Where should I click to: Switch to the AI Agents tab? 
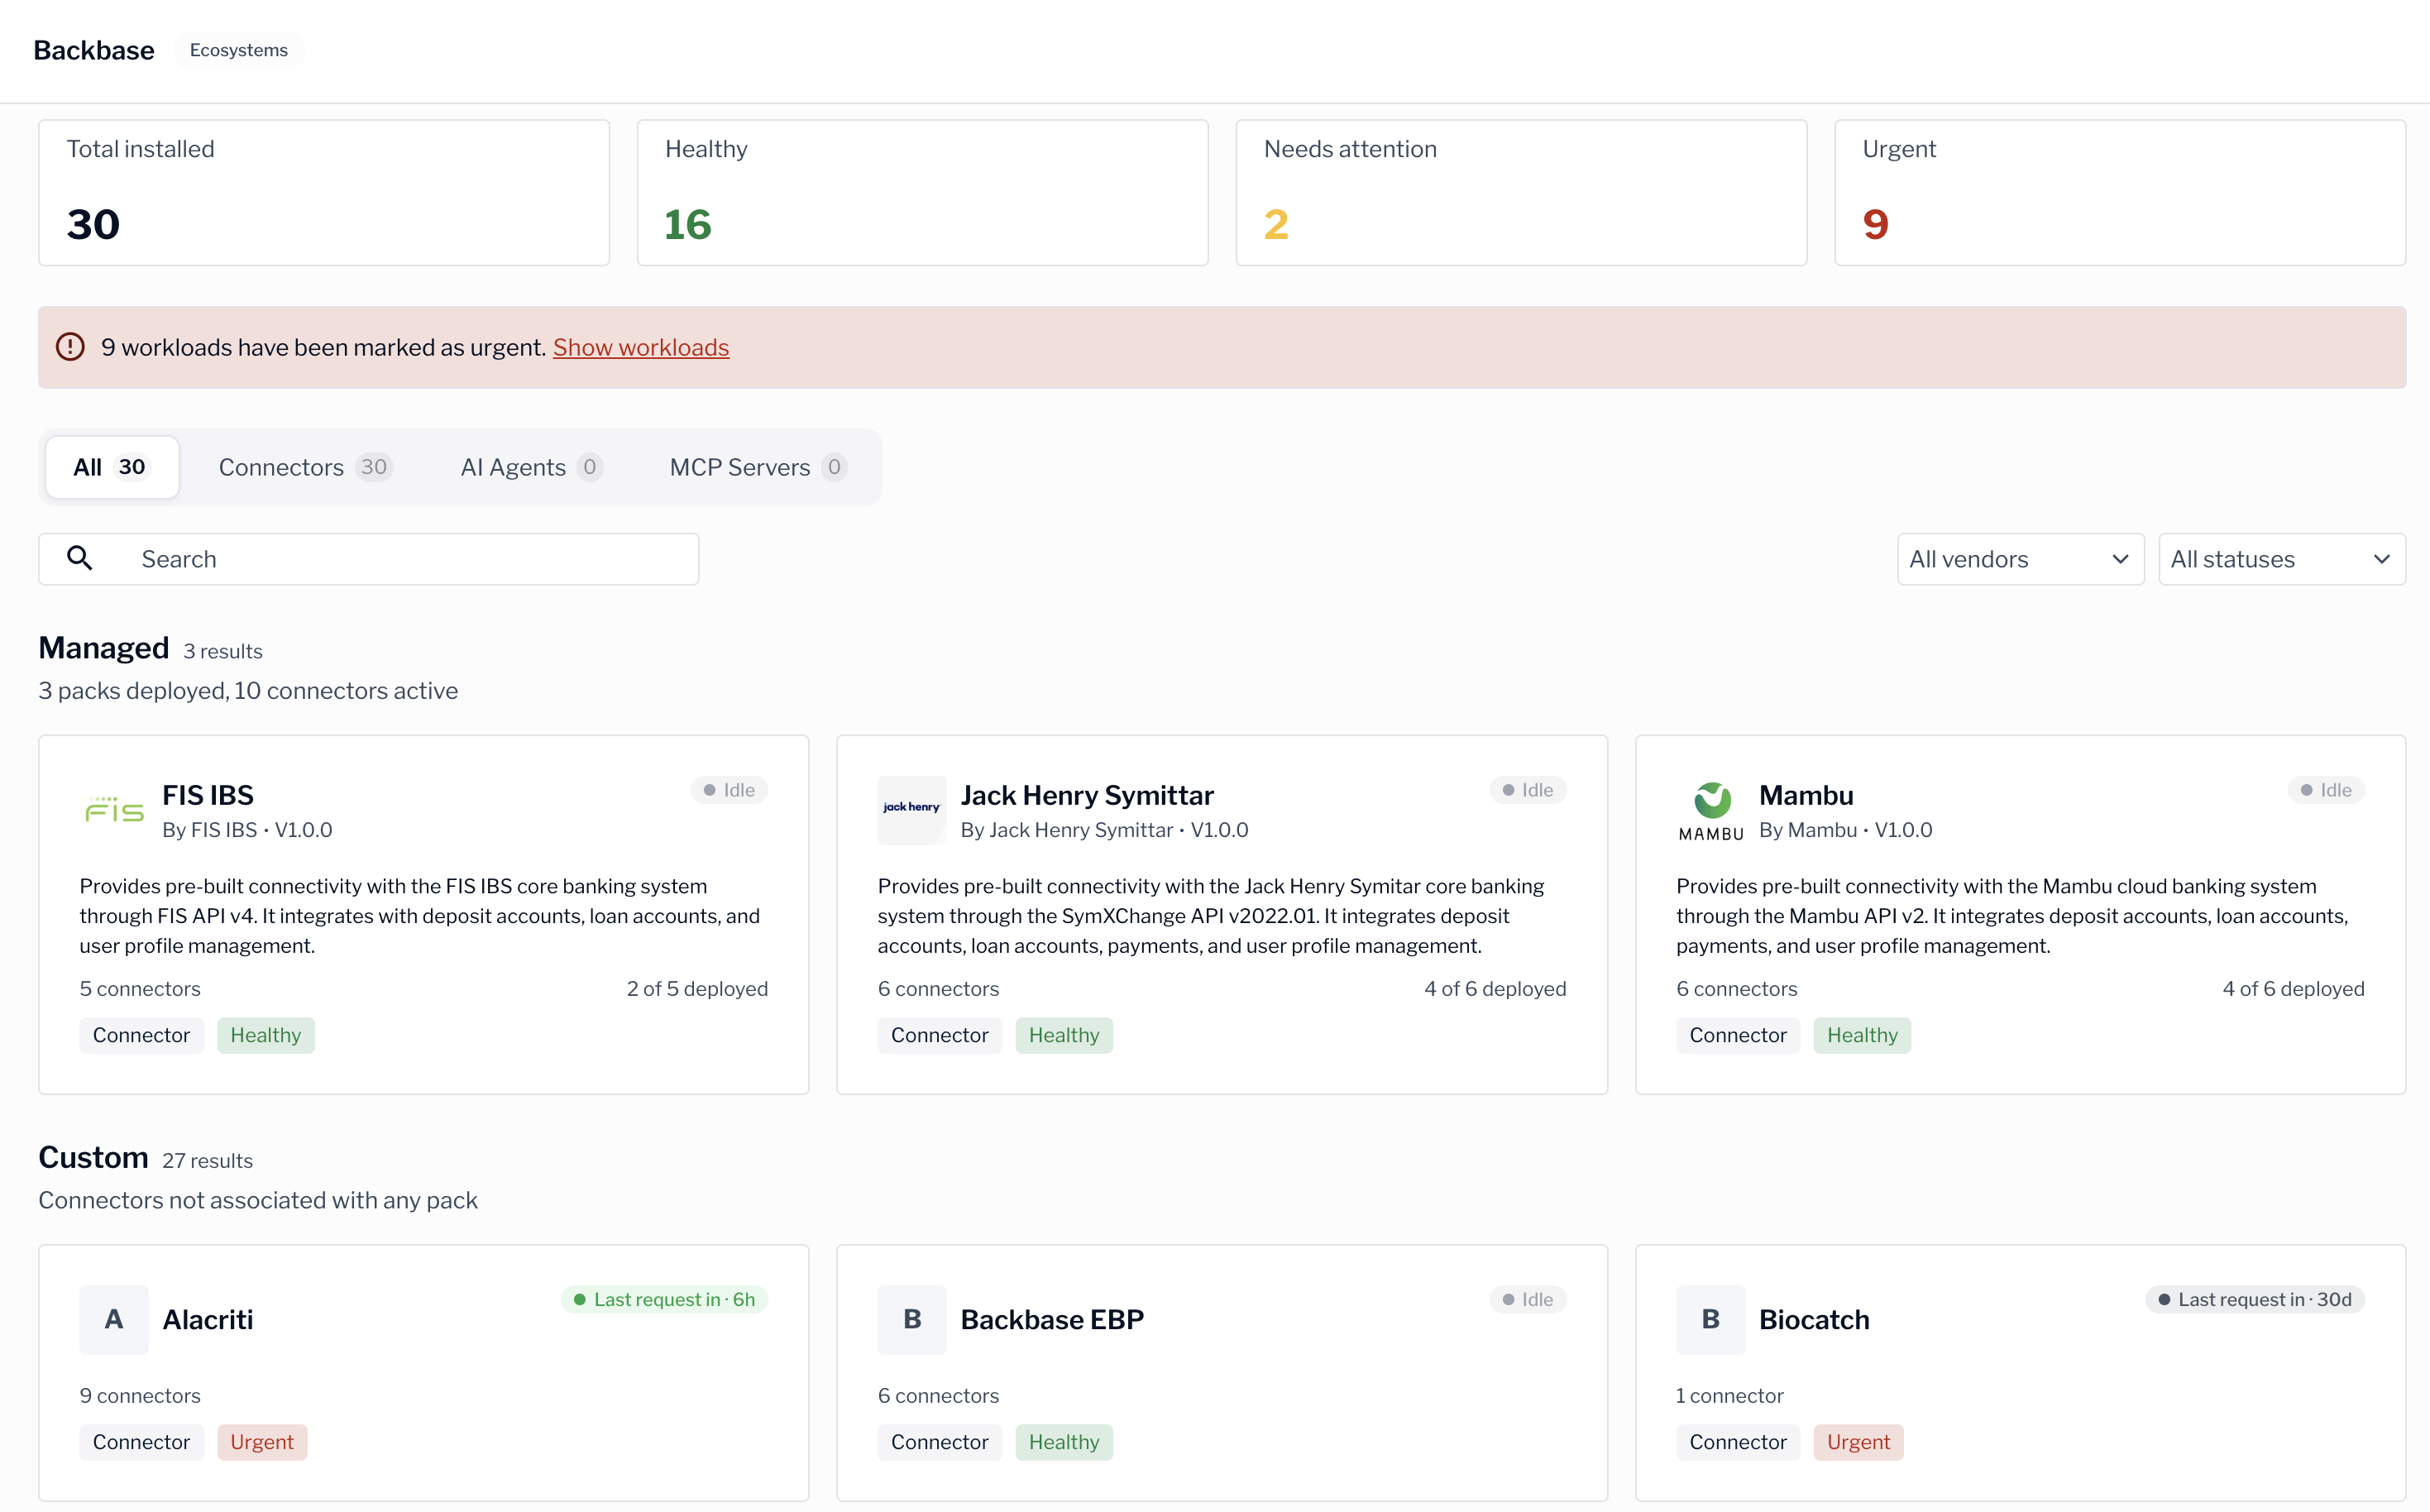(x=531, y=467)
